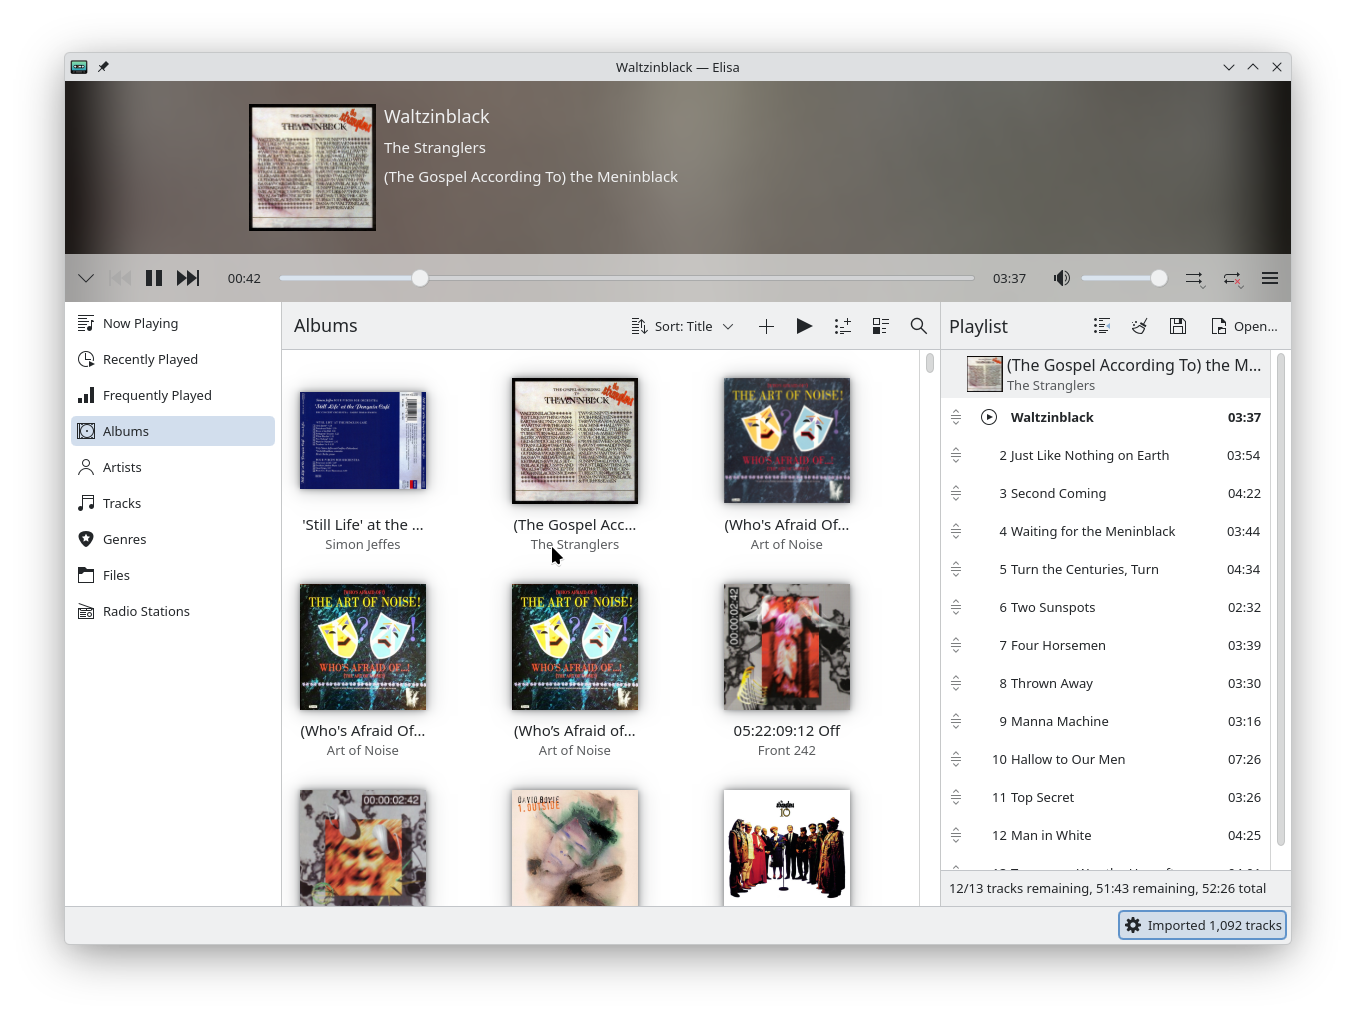Click the Simon Jeffes artist label

coord(363,544)
